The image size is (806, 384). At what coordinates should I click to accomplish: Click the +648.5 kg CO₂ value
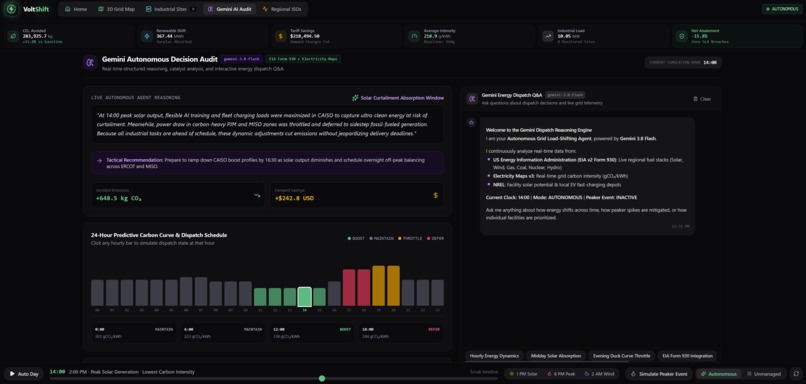(x=119, y=198)
